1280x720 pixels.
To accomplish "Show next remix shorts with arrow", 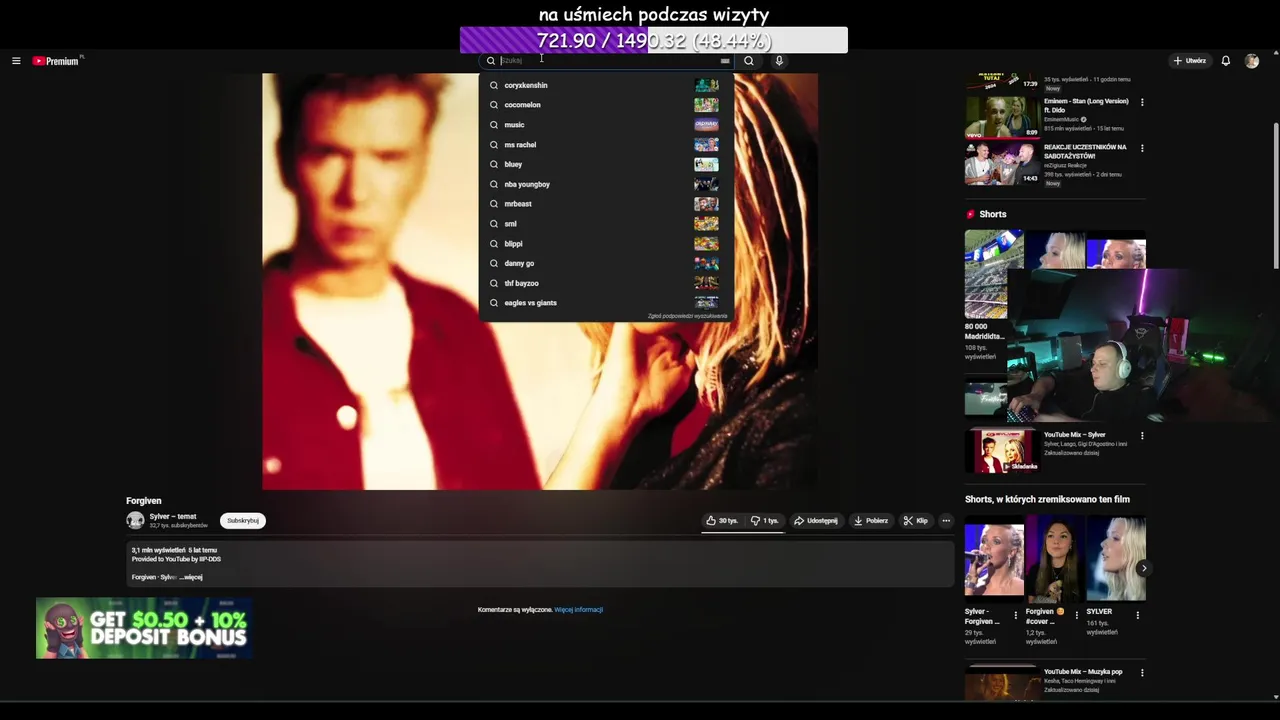I will click(x=1144, y=568).
